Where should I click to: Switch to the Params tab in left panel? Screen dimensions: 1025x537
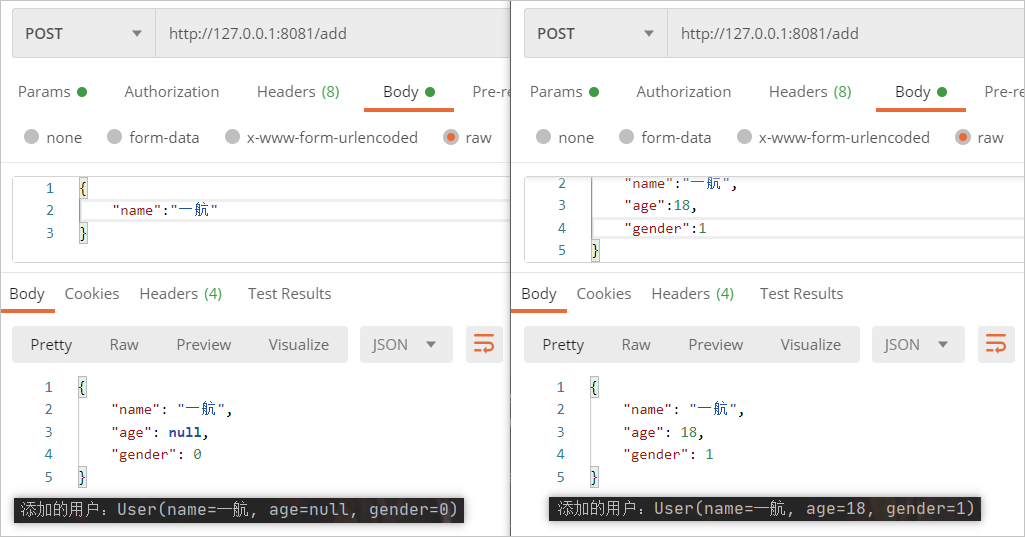(x=52, y=92)
